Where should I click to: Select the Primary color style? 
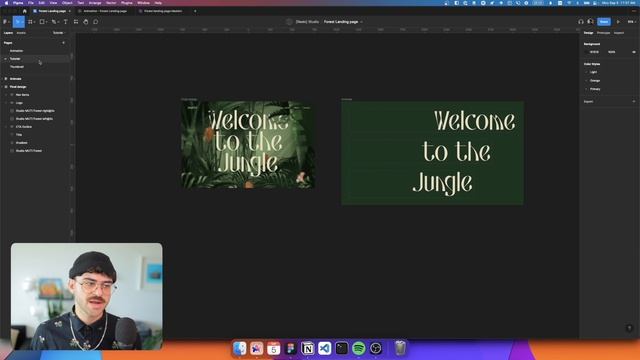[595, 89]
